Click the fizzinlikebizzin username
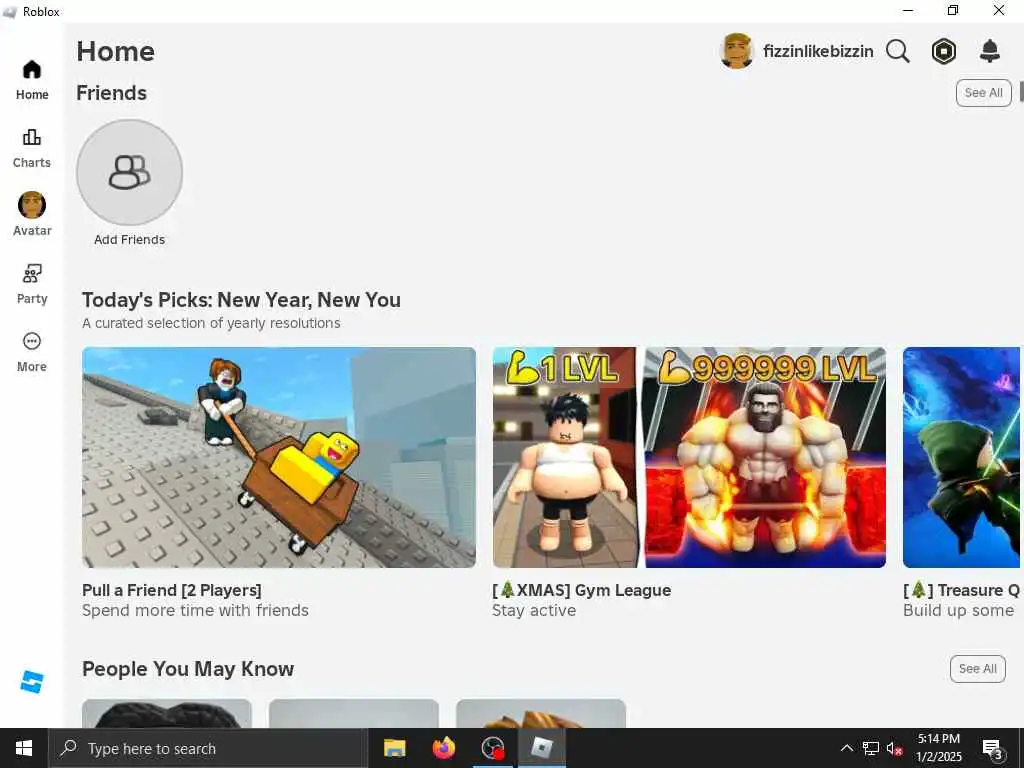1024x768 pixels. (x=818, y=51)
